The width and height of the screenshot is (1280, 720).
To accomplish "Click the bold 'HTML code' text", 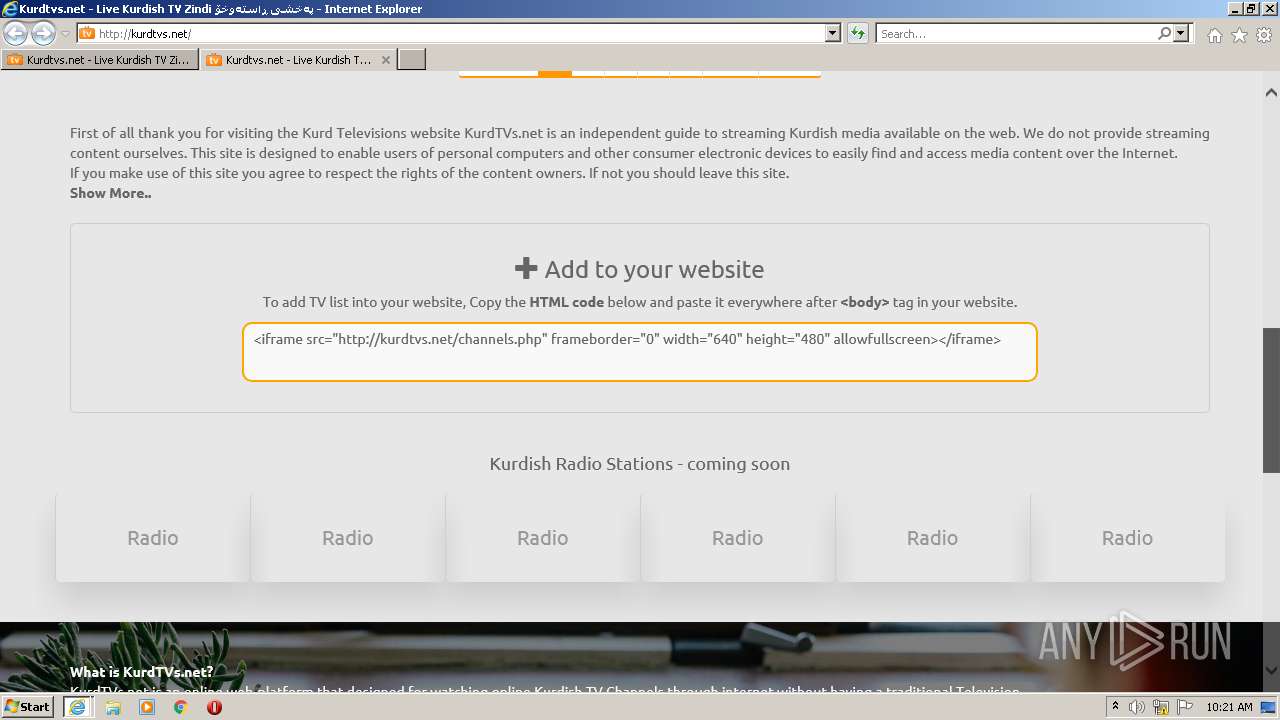I will (x=566, y=302).
